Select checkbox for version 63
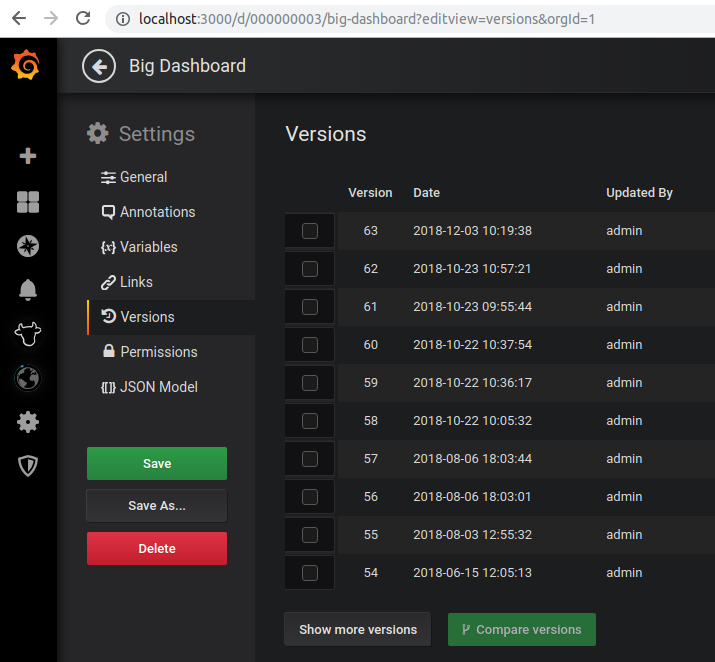This screenshot has height=662, width=715. pos(310,231)
